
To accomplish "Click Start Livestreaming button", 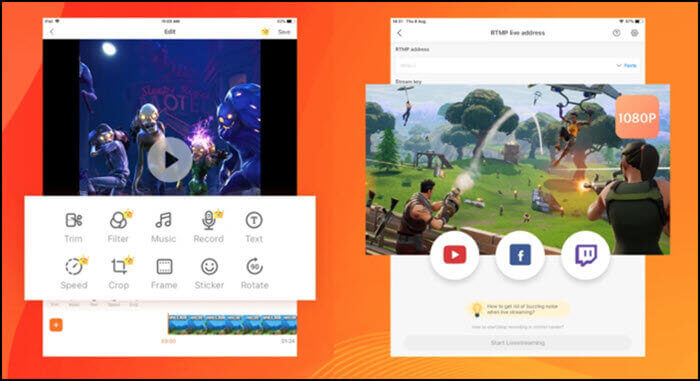I will pyautogui.click(x=517, y=343).
